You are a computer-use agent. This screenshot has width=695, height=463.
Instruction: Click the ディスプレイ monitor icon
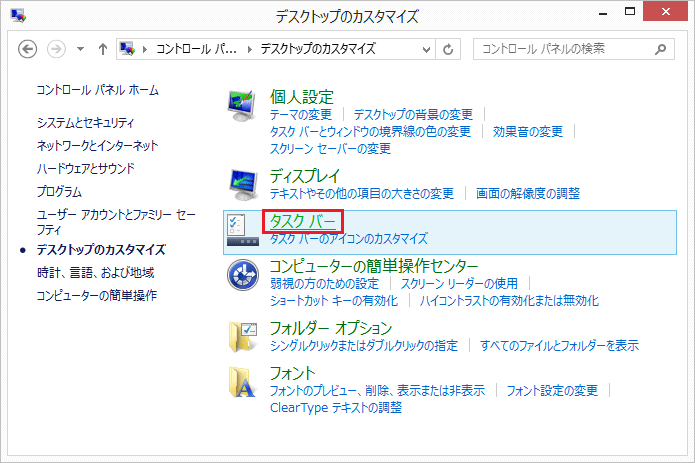coord(243,184)
